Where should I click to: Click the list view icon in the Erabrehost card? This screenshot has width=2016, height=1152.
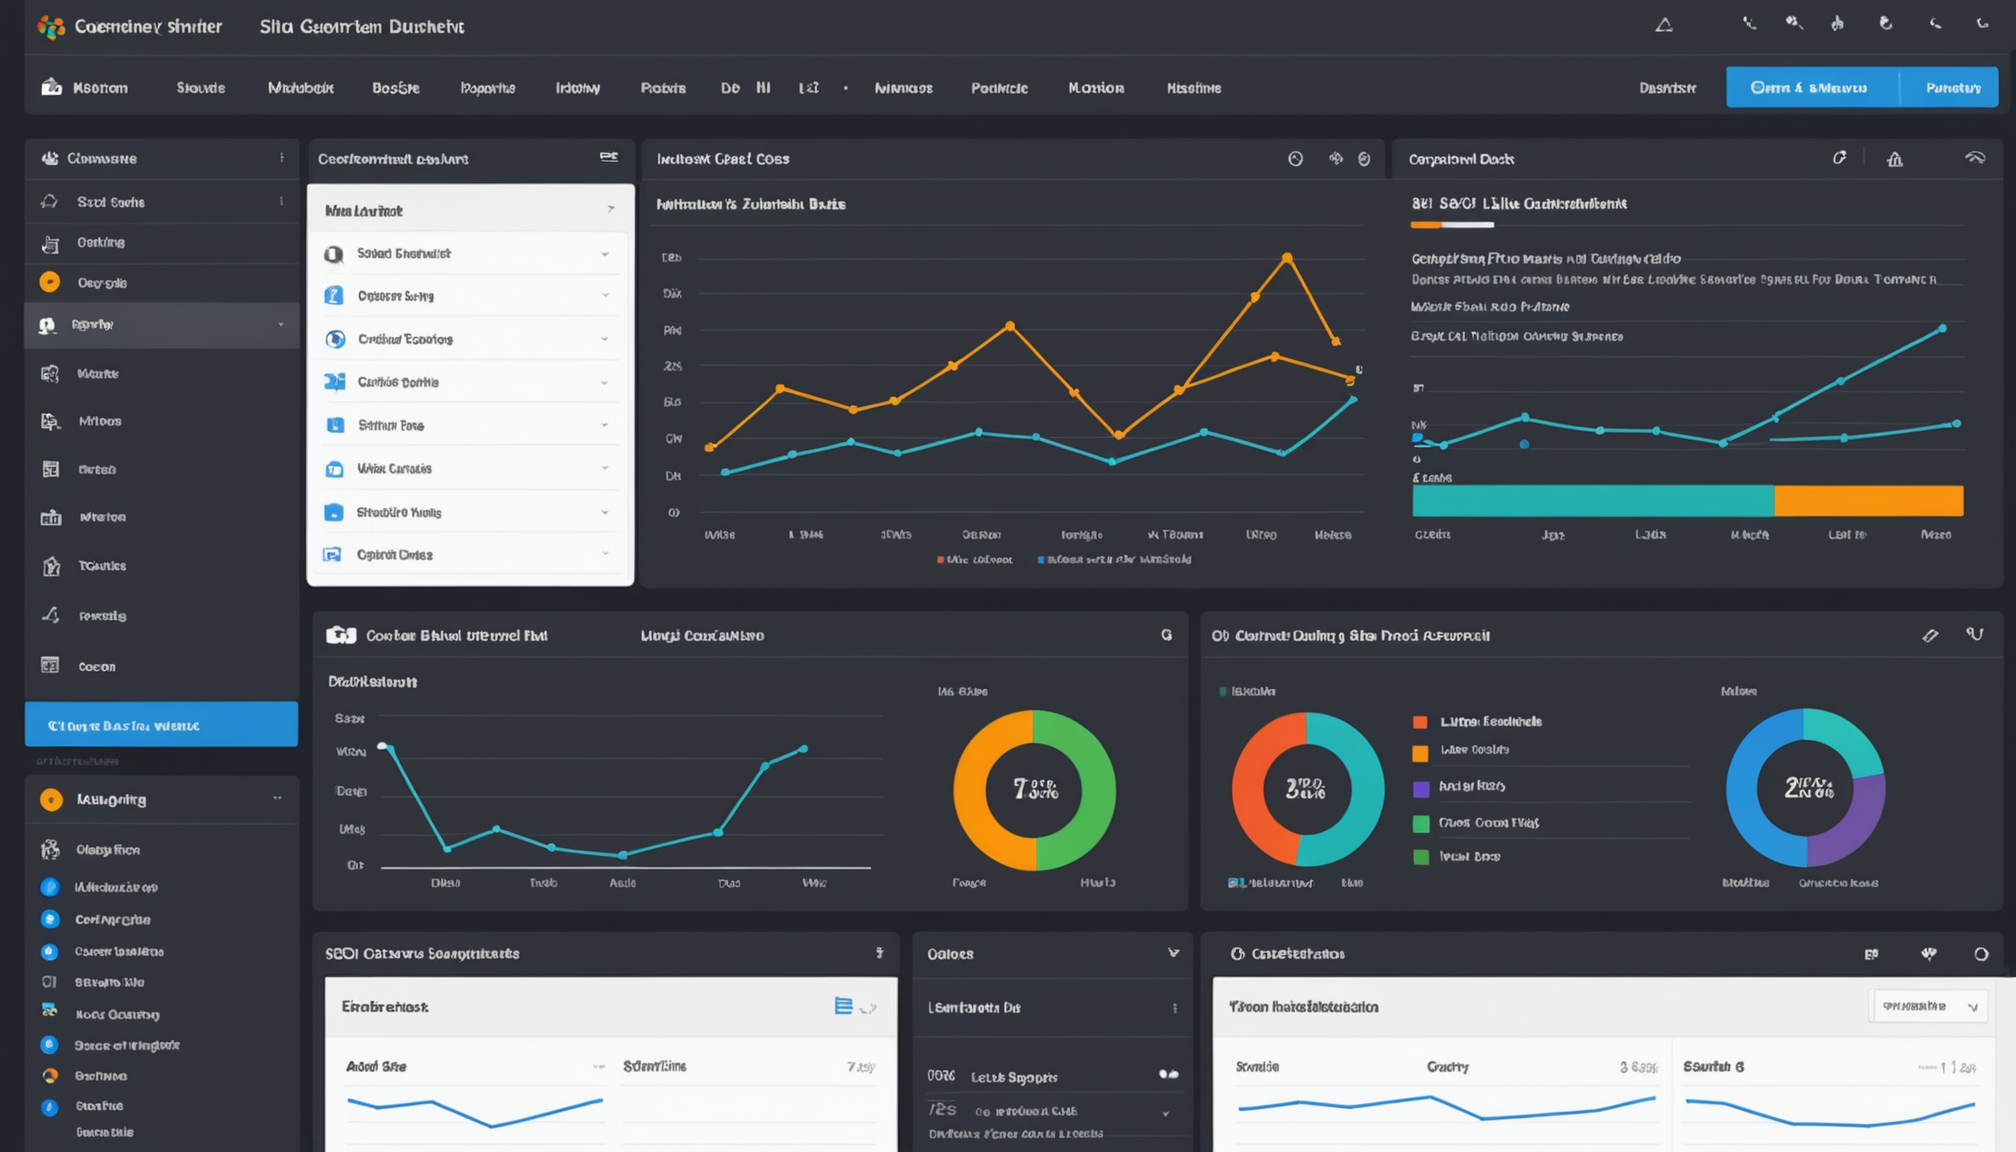coord(843,1006)
